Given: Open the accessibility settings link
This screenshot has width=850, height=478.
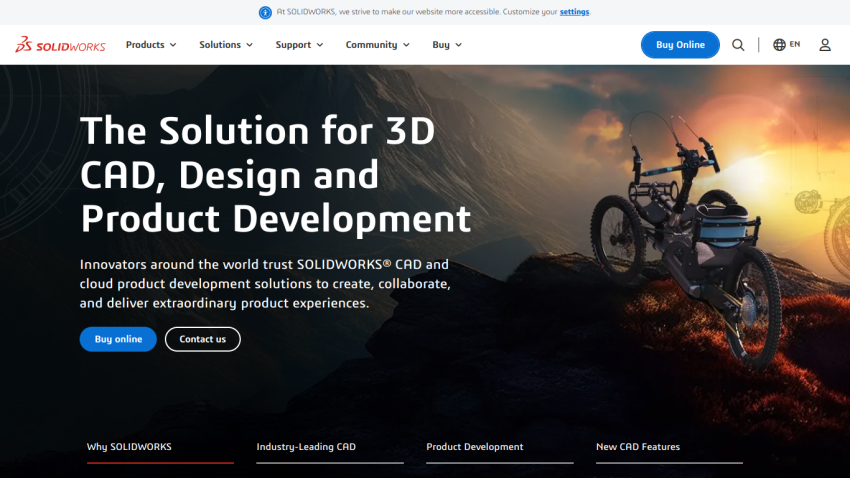Looking at the screenshot, I should [574, 12].
